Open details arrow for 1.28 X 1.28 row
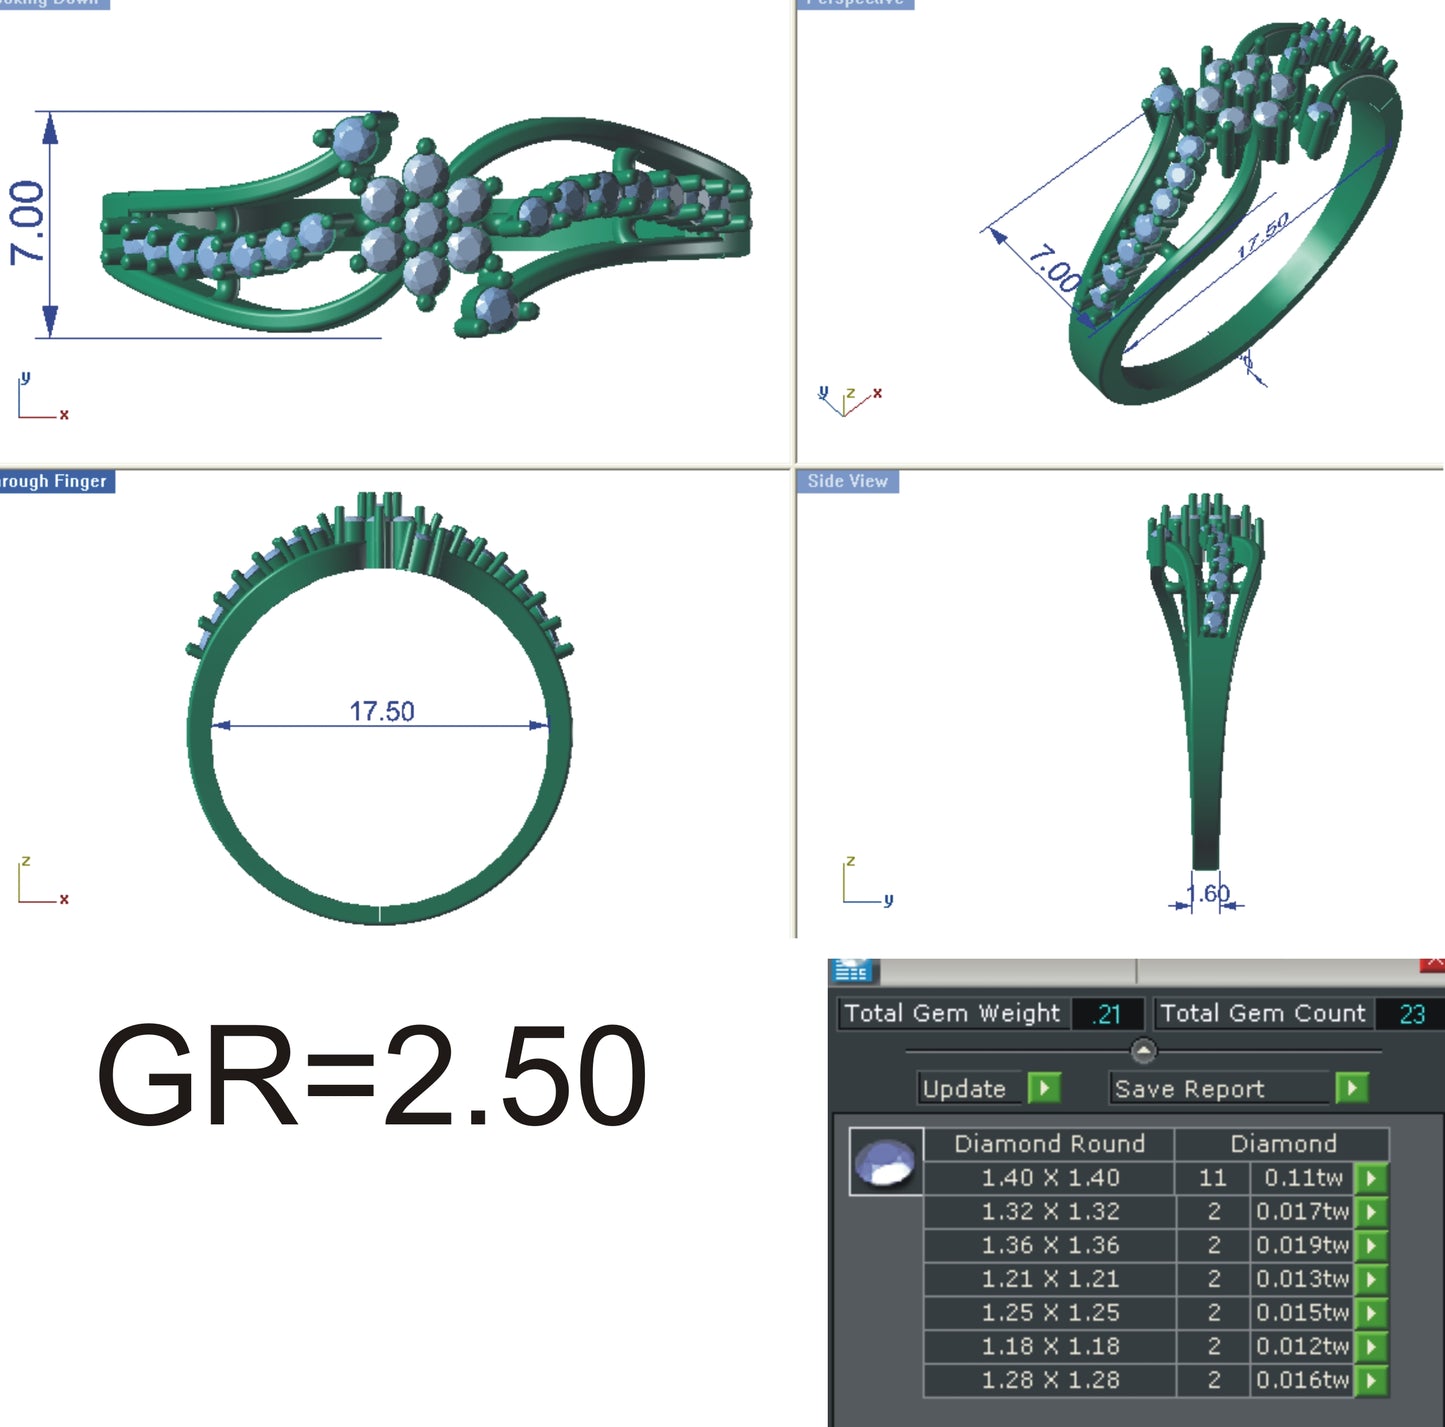1445x1427 pixels. [x=1371, y=1381]
